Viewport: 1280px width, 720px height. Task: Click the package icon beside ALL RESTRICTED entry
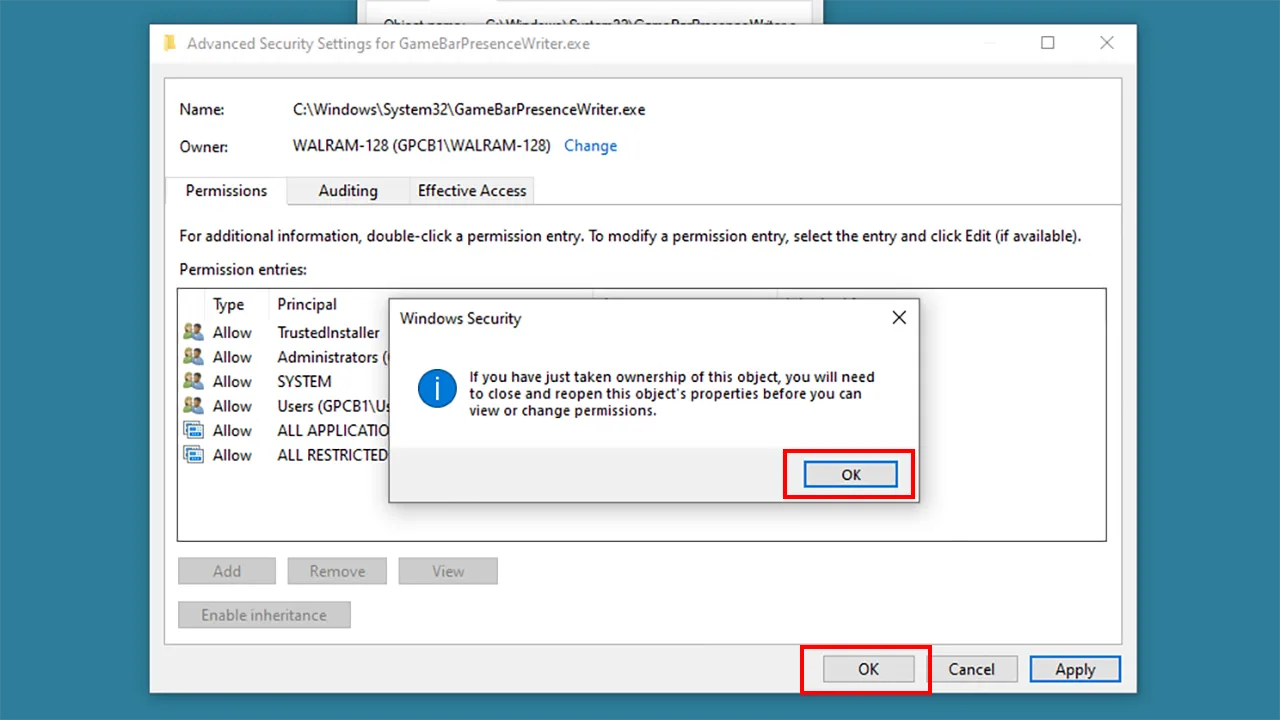pyautogui.click(x=193, y=455)
